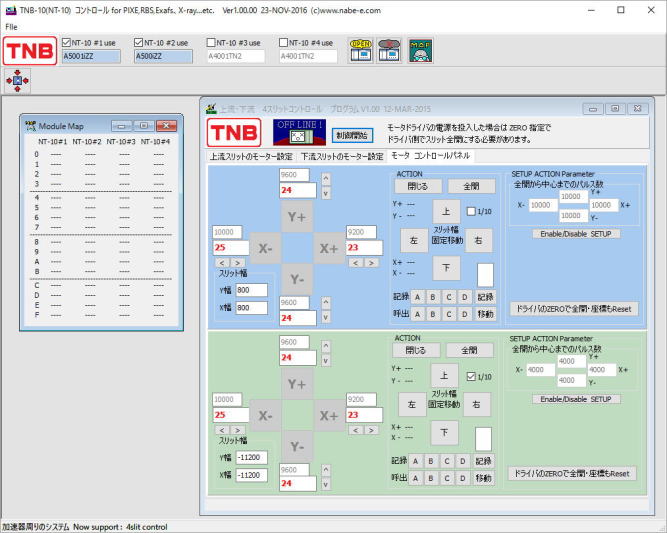Click right stepper under X+ value, green panel

tap(371, 430)
